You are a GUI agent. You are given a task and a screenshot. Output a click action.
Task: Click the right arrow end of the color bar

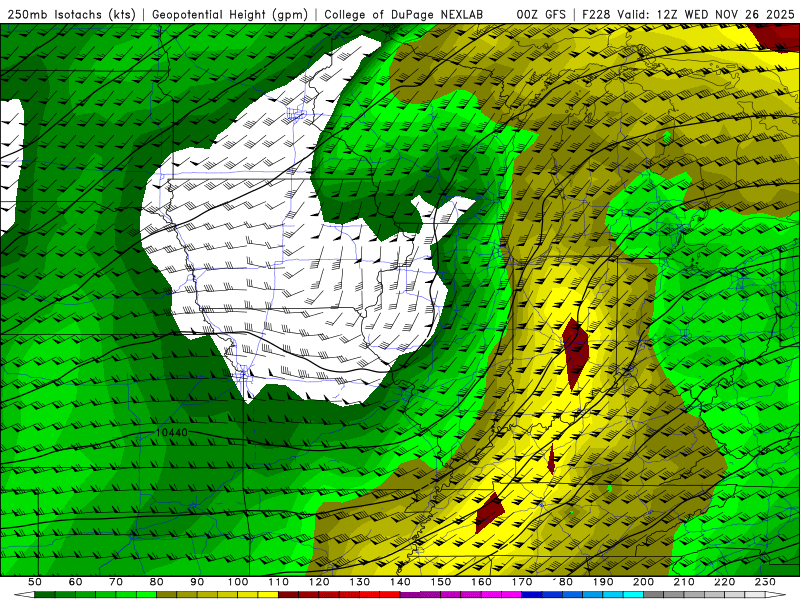[776, 595]
